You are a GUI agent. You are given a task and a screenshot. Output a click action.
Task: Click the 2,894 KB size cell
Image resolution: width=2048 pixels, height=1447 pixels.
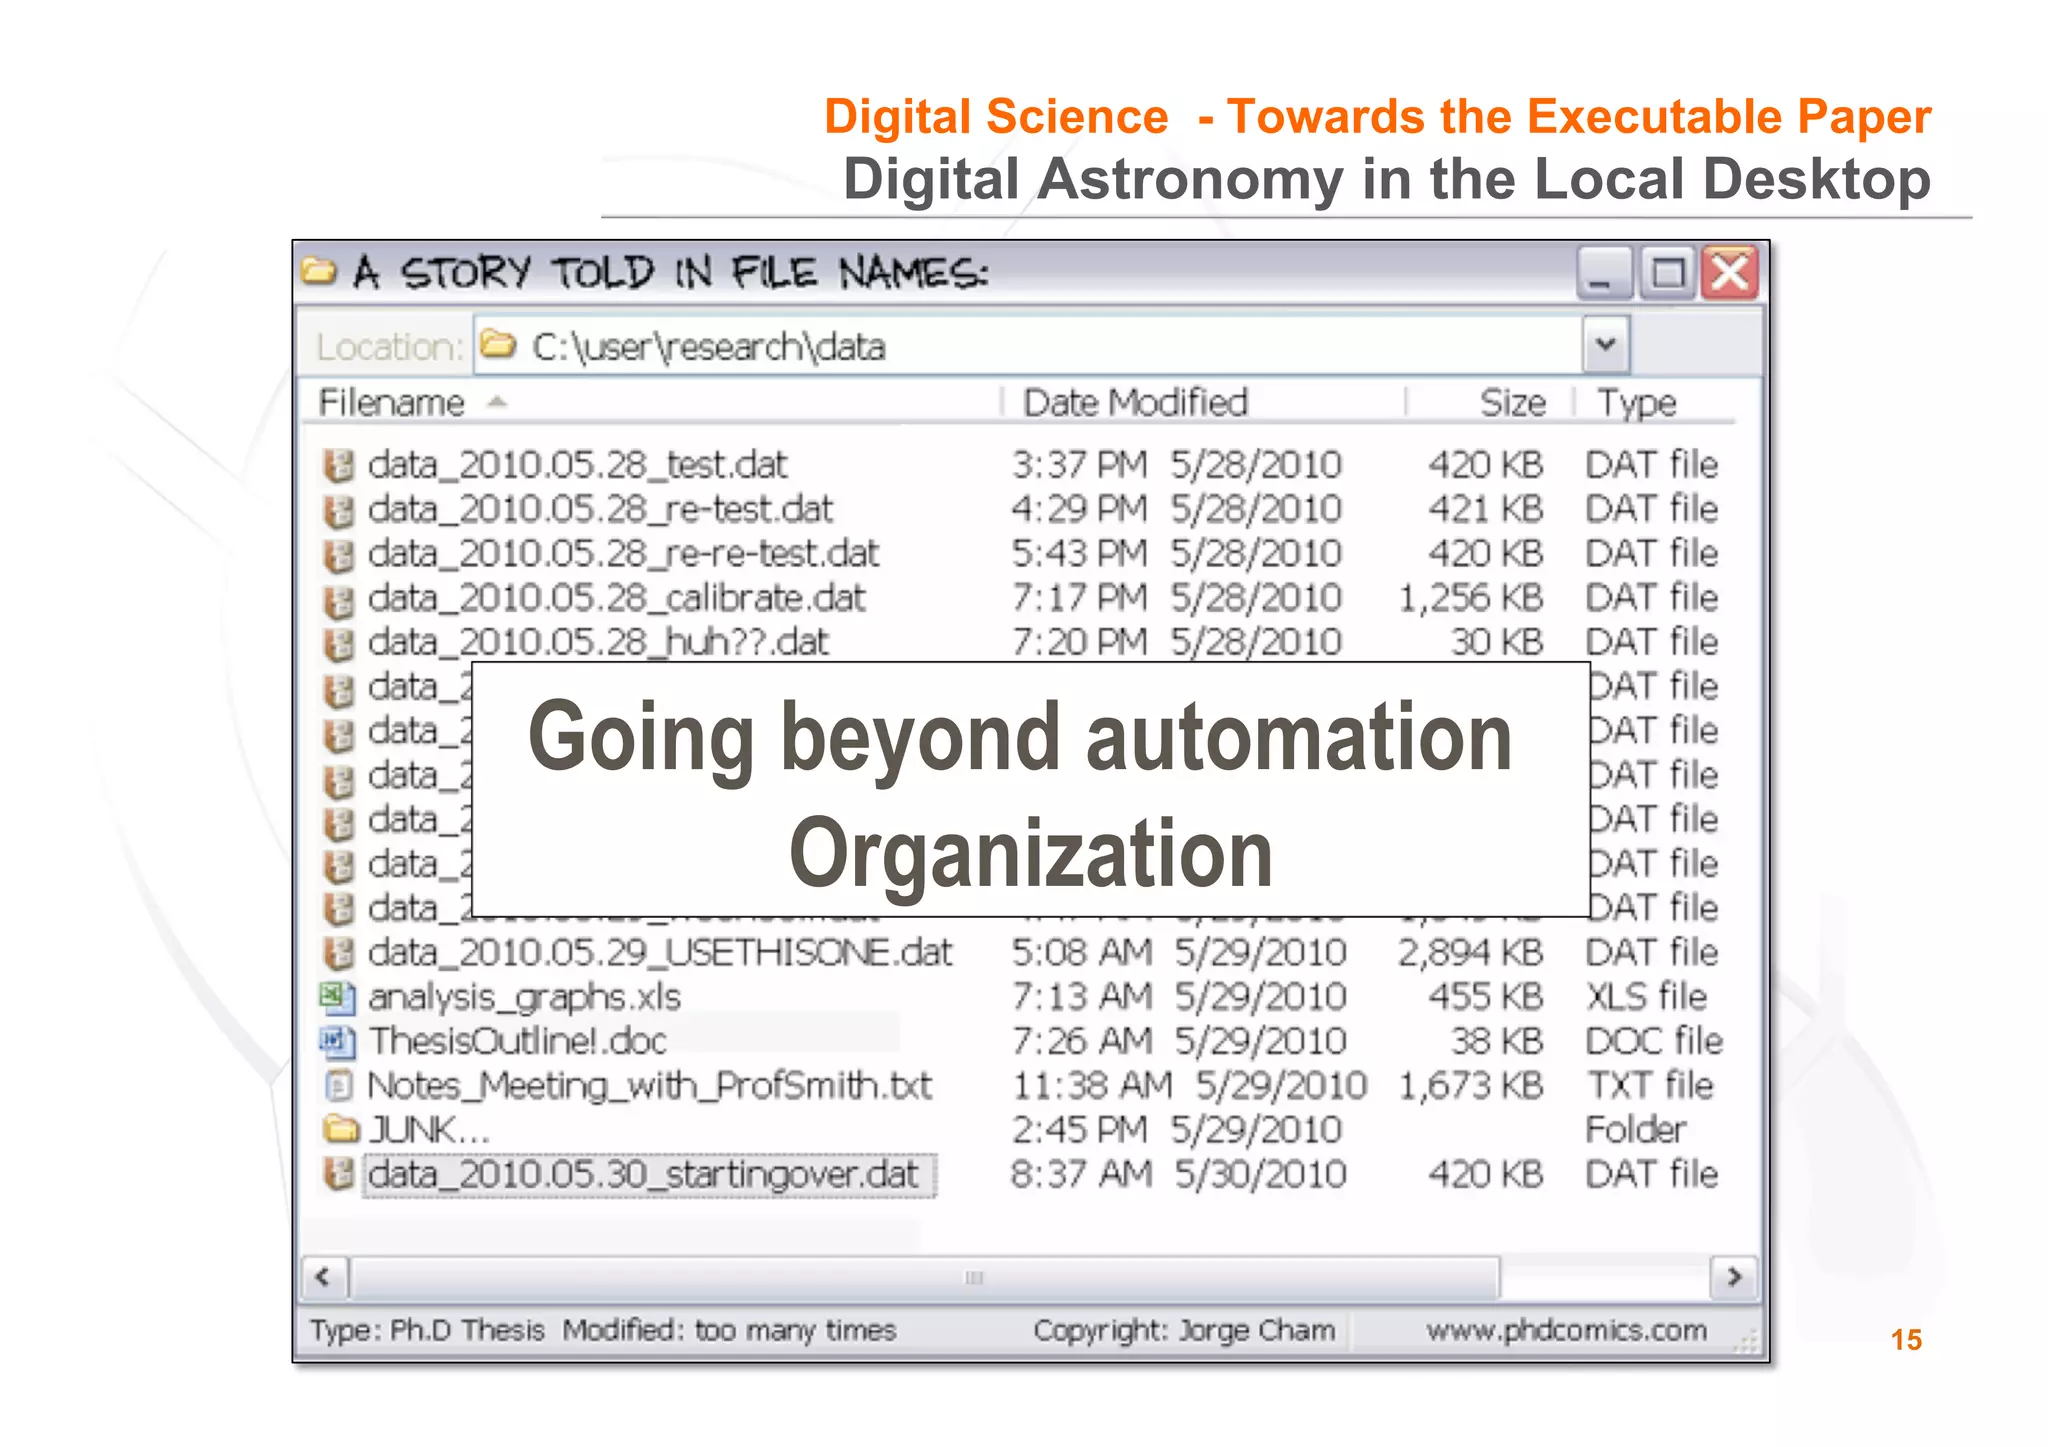1470,953
